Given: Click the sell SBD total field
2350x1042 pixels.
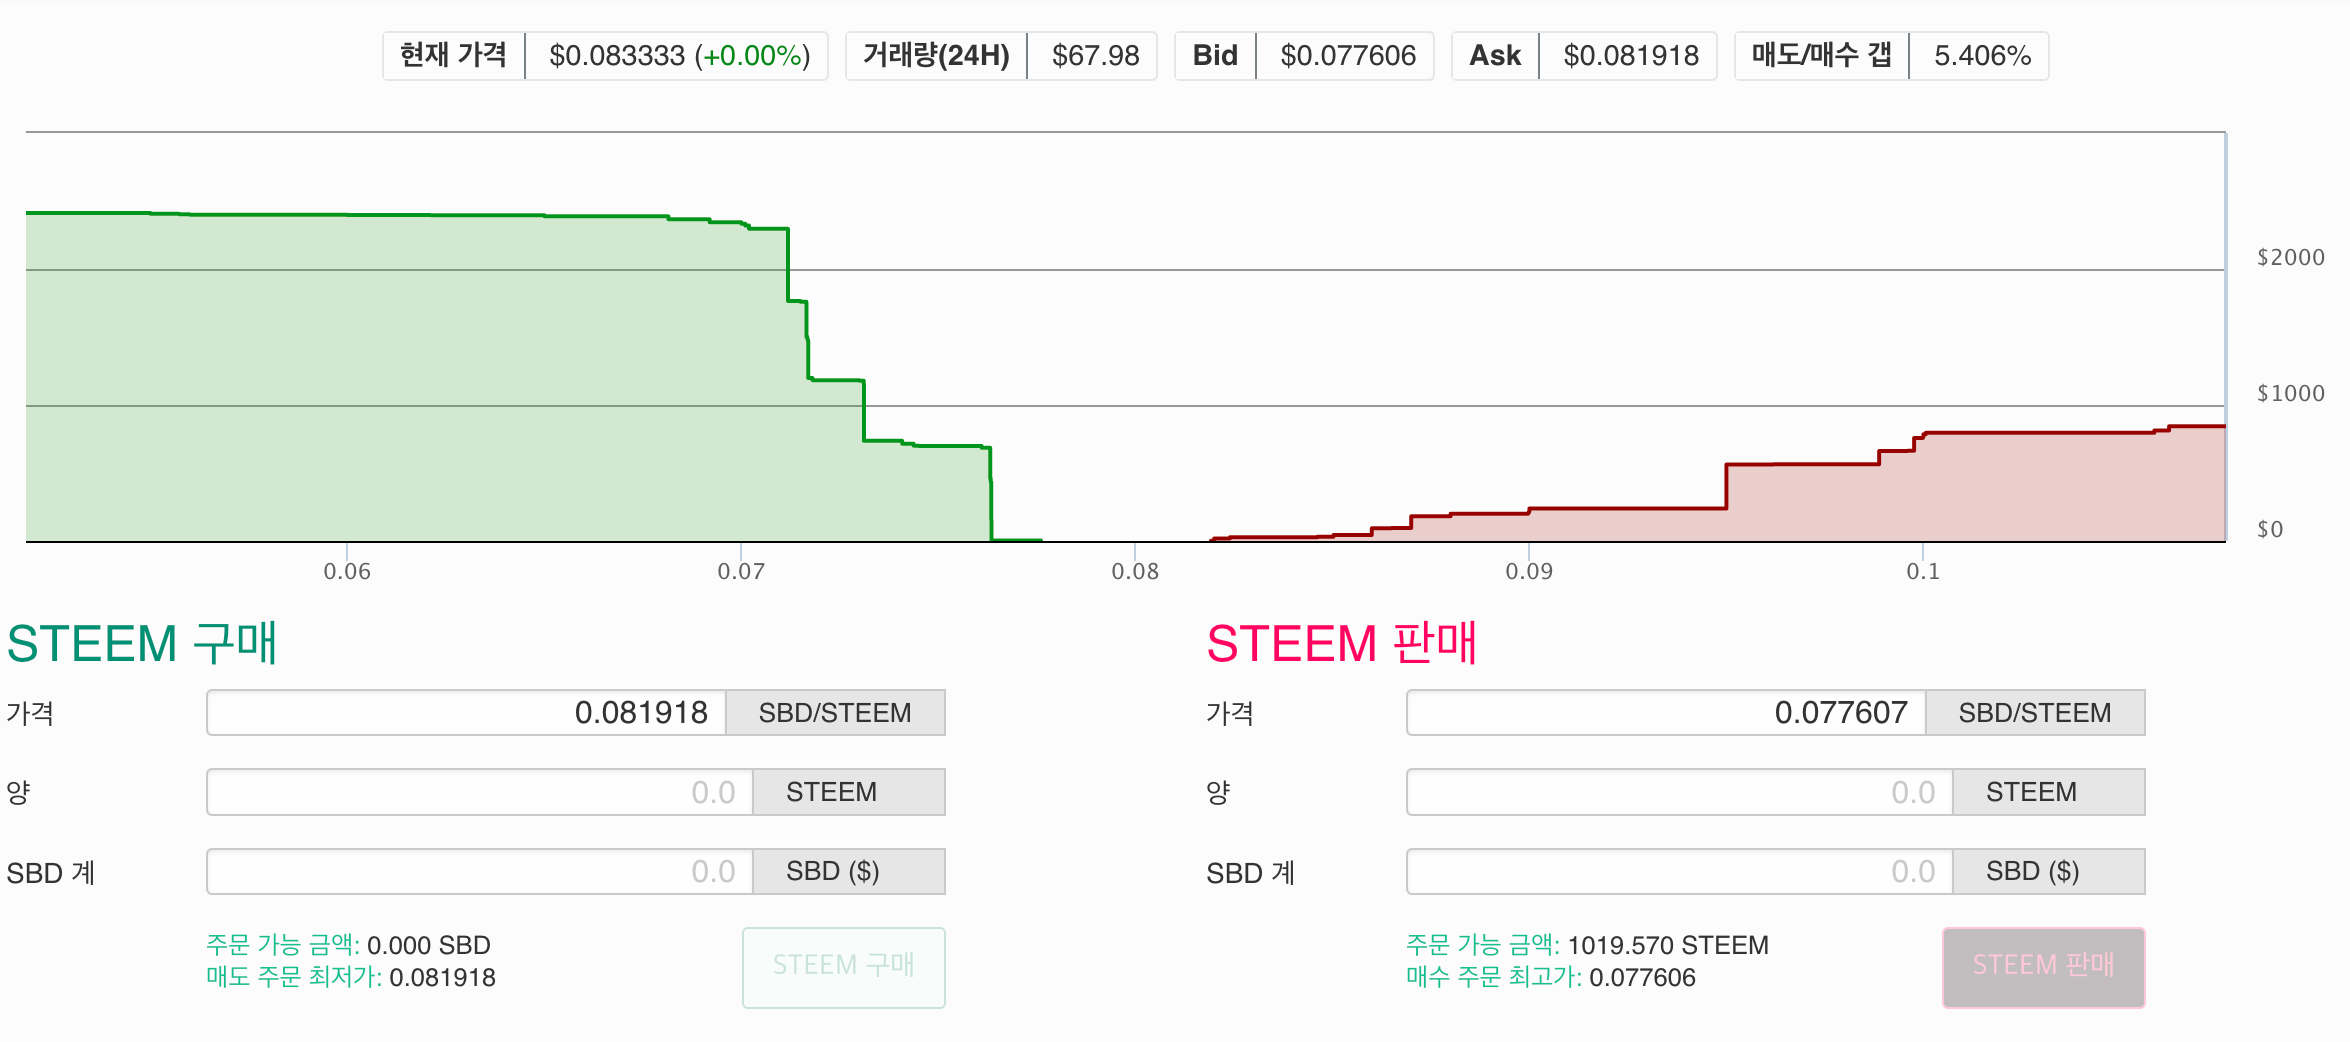Looking at the screenshot, I should (1680, 872).
